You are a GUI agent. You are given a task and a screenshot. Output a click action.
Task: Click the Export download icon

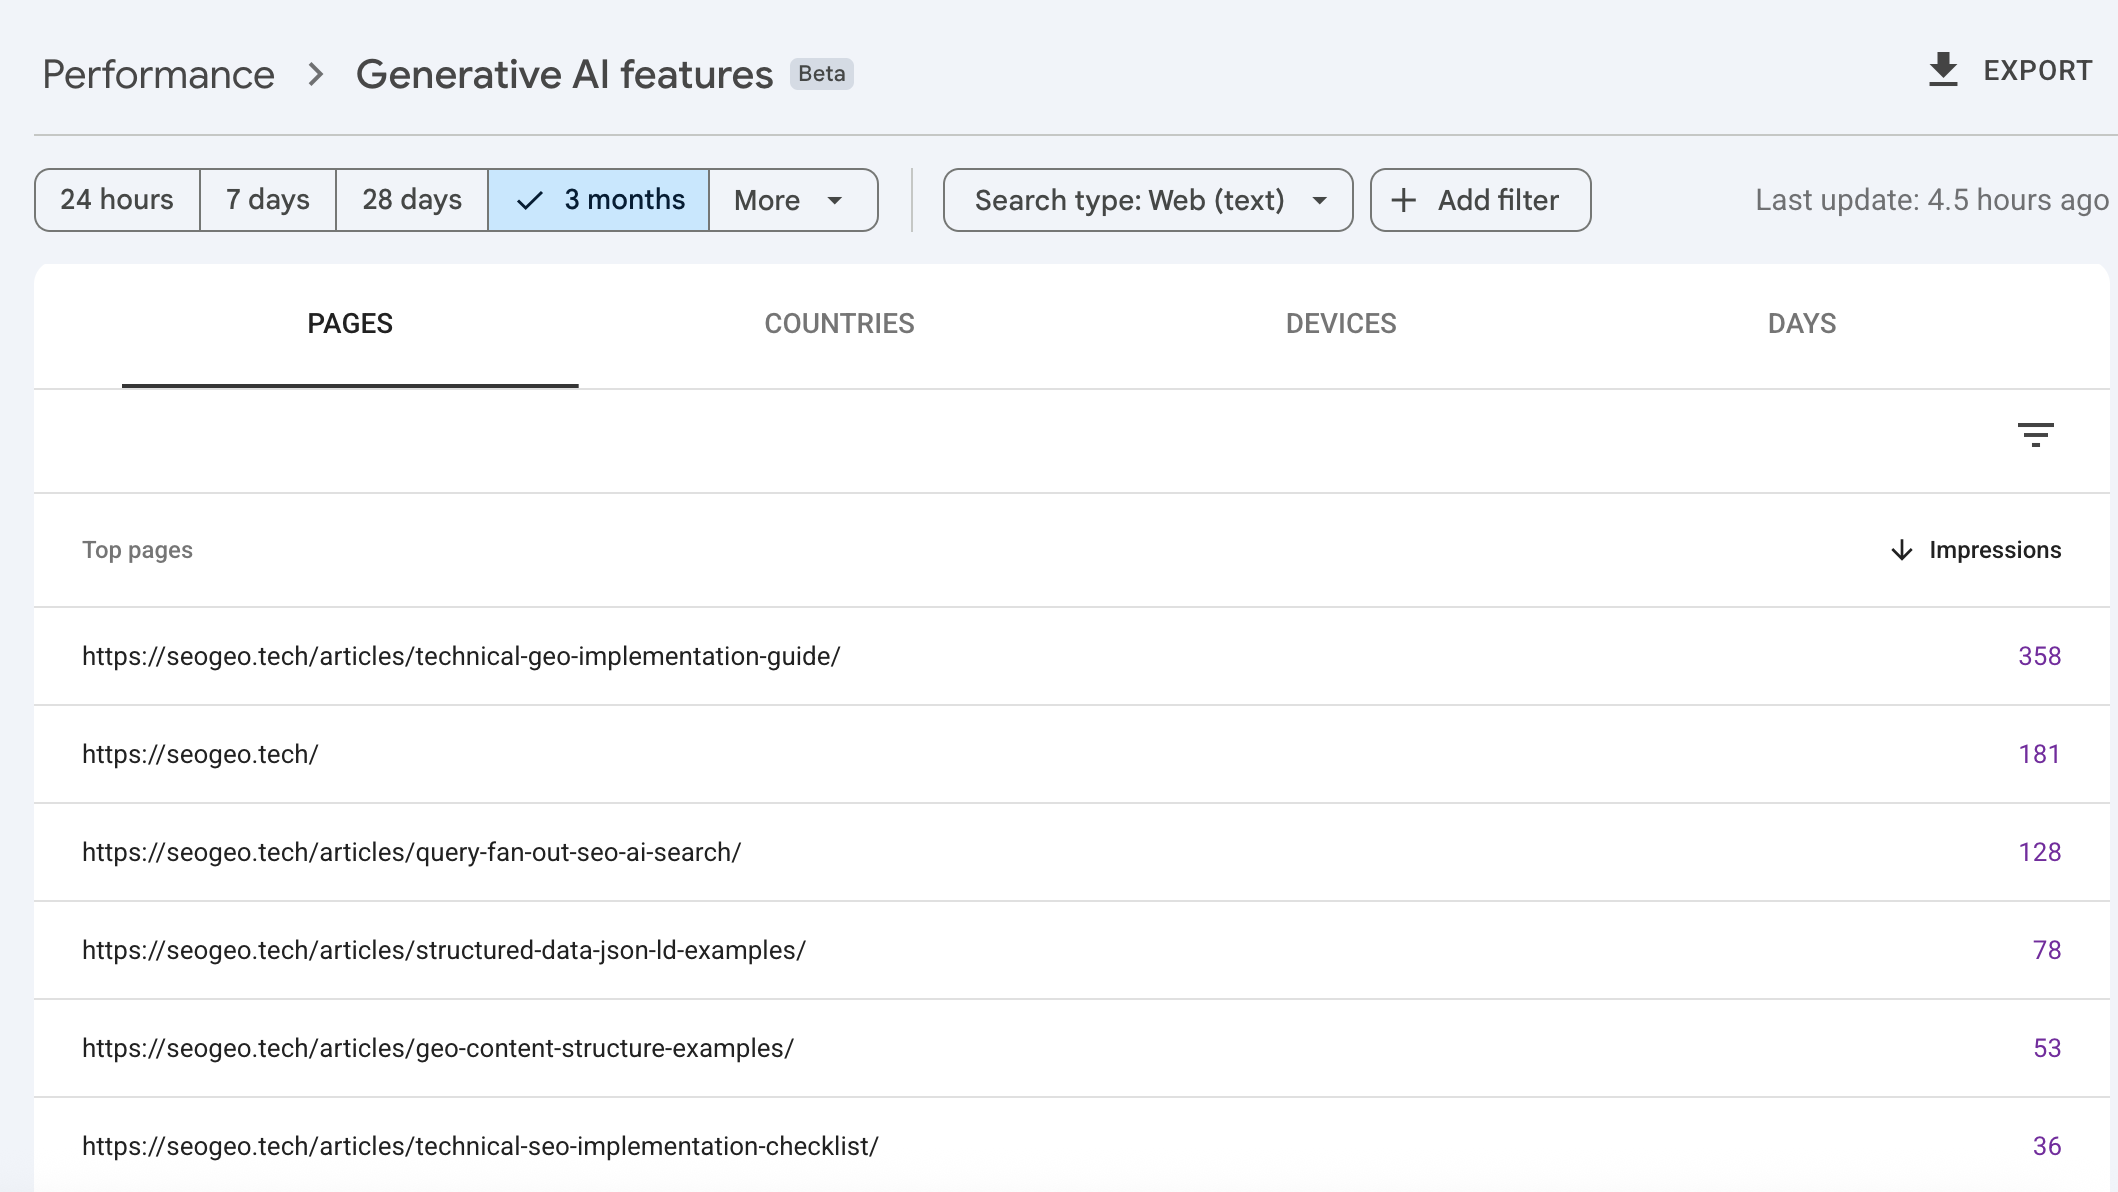(1943, 70)
